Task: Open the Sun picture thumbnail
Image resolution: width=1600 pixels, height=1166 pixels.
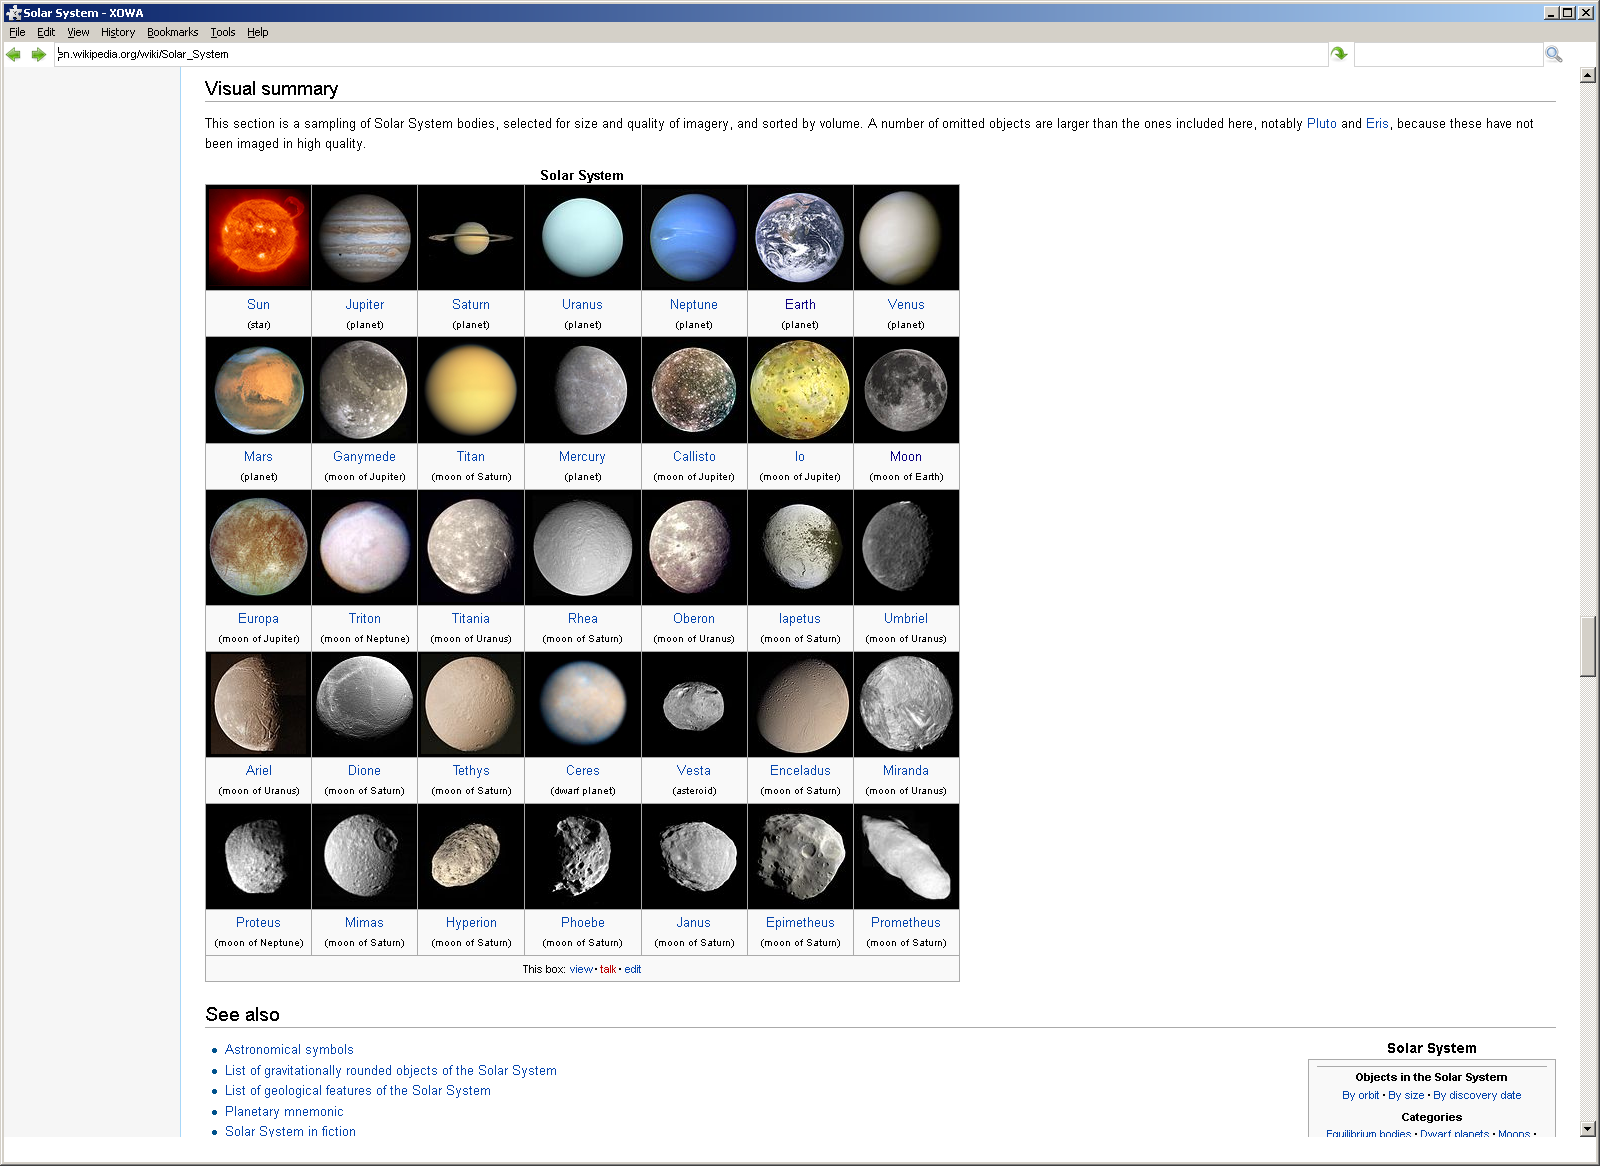Action: tap(258, 238)
